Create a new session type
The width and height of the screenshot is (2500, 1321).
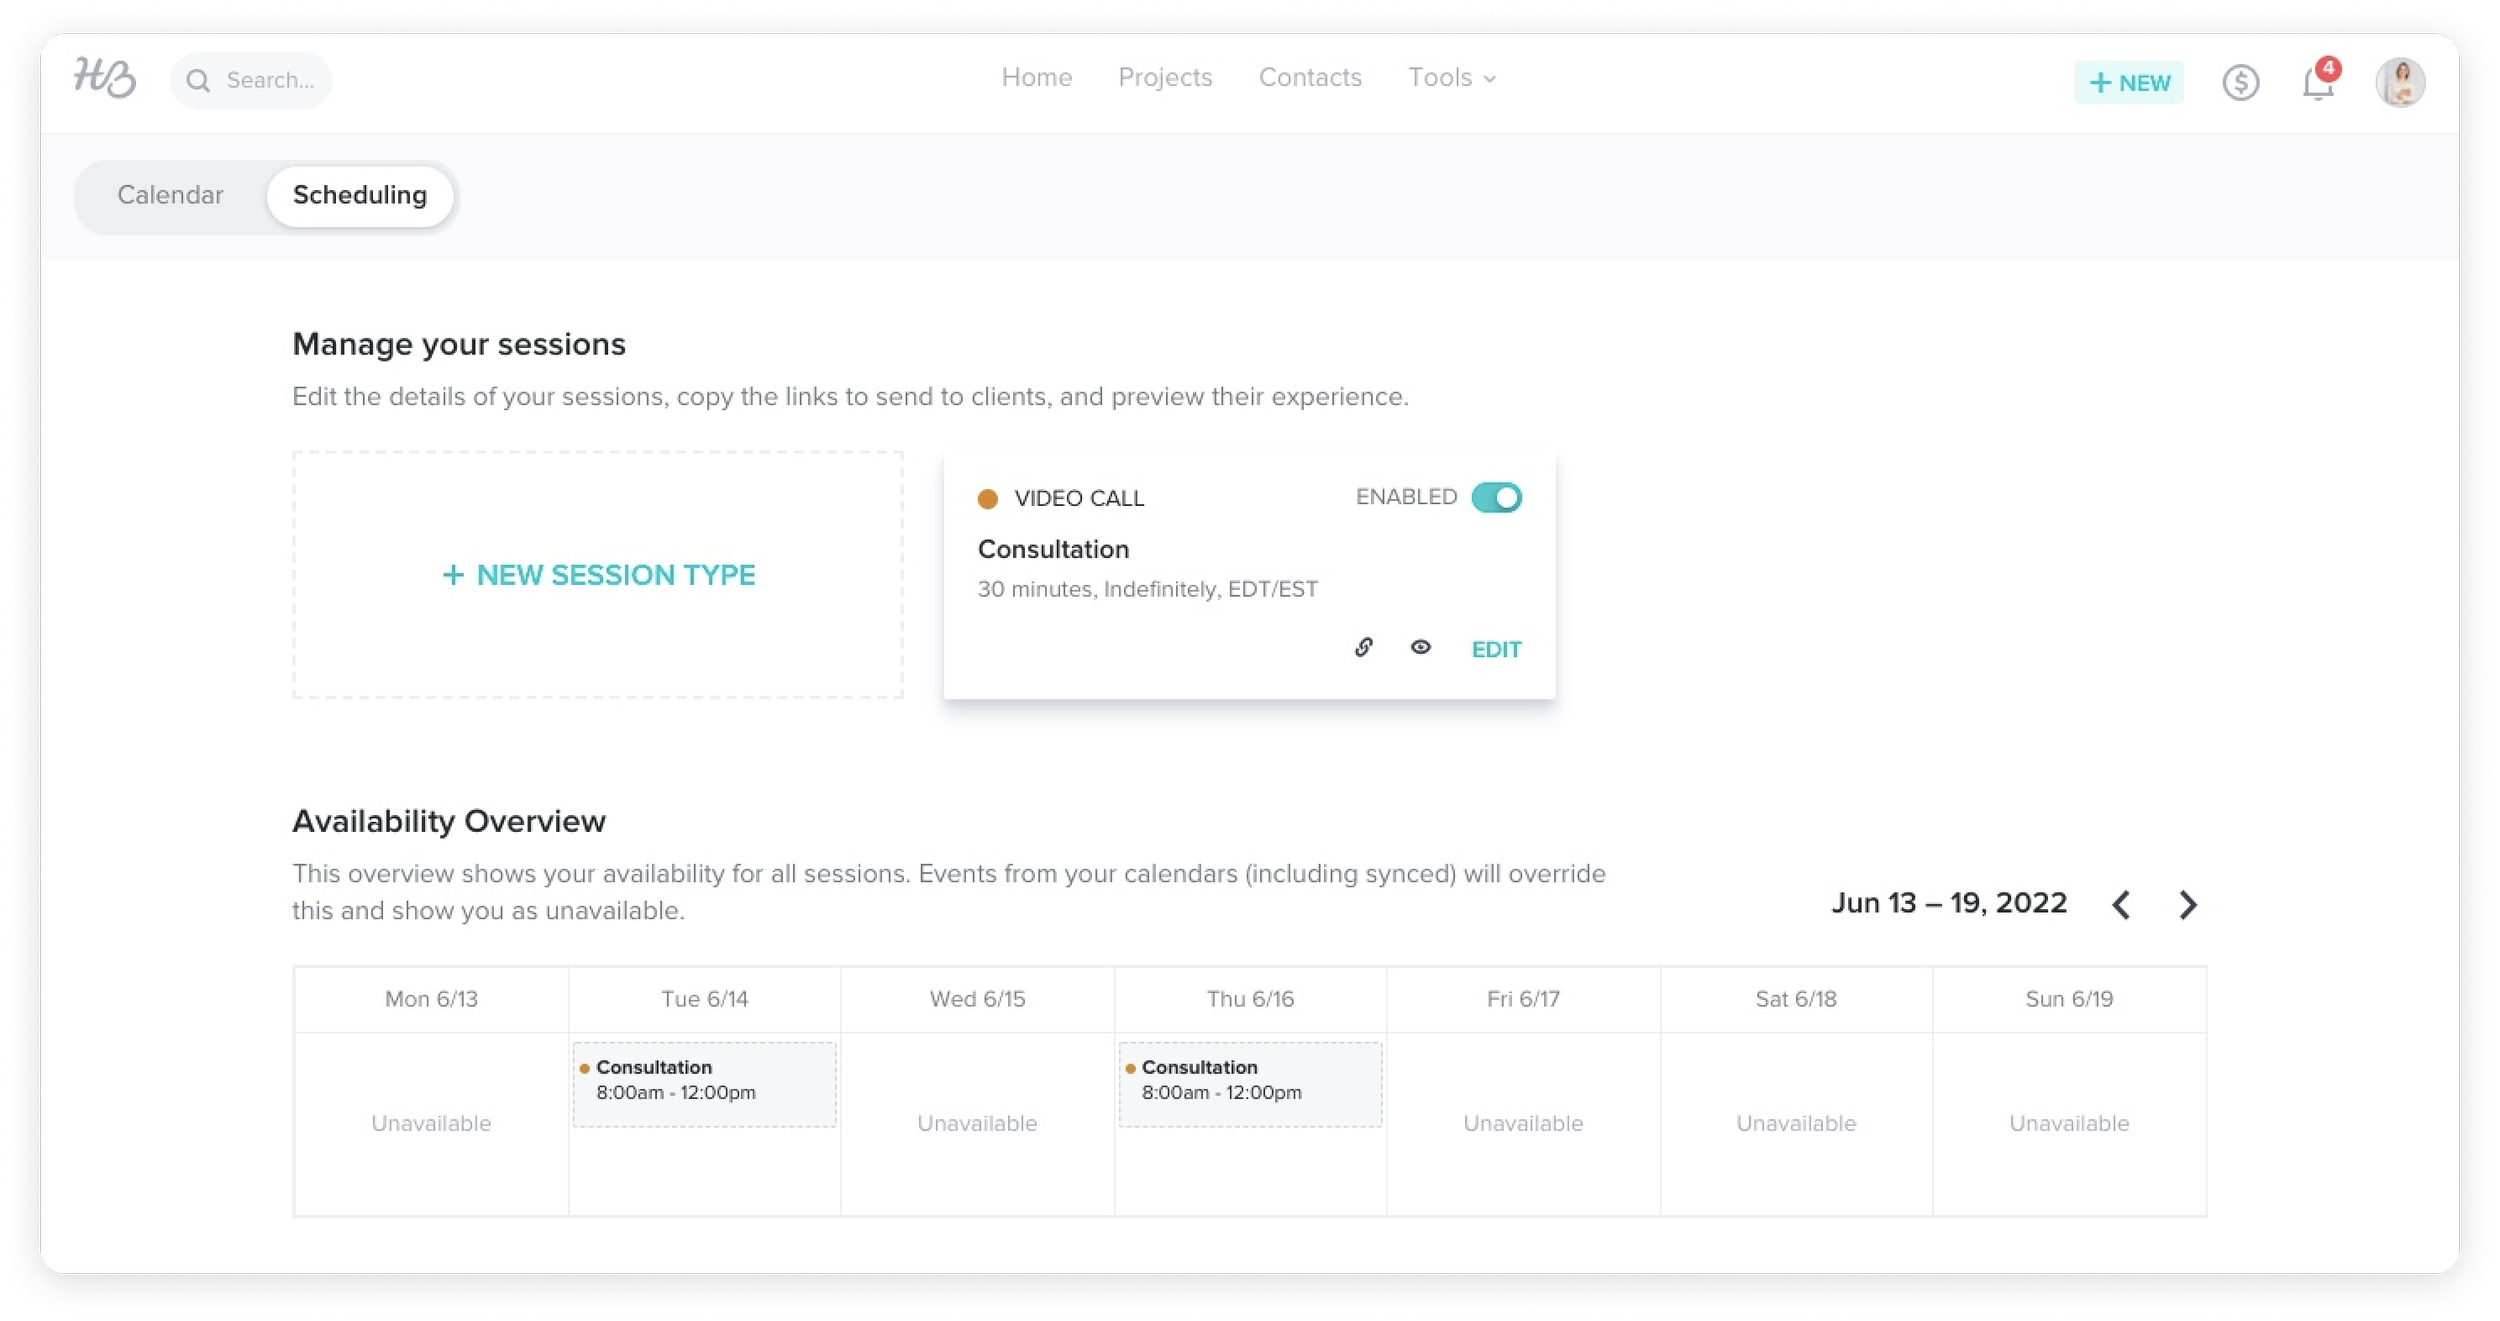pyautogui.click(x=597, y=575)
